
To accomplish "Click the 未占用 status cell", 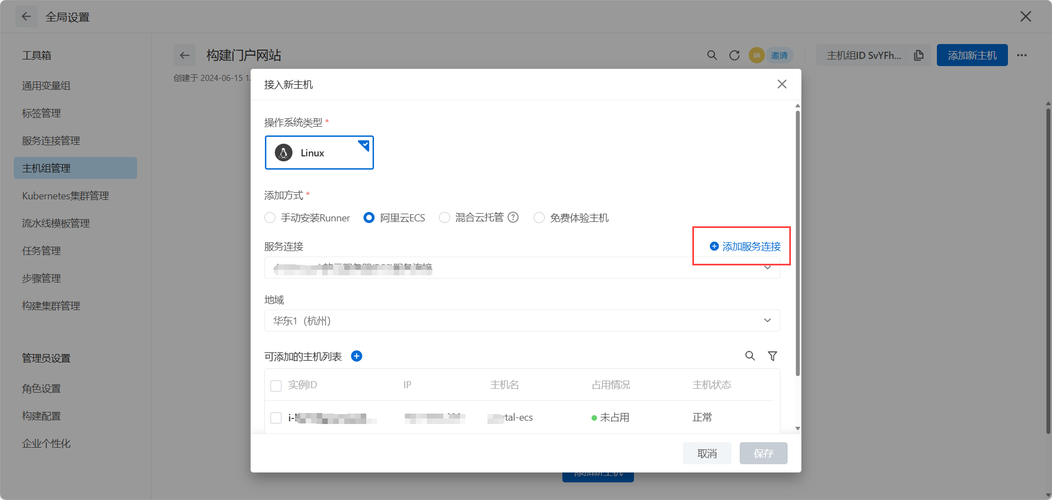I will (611, 417).
